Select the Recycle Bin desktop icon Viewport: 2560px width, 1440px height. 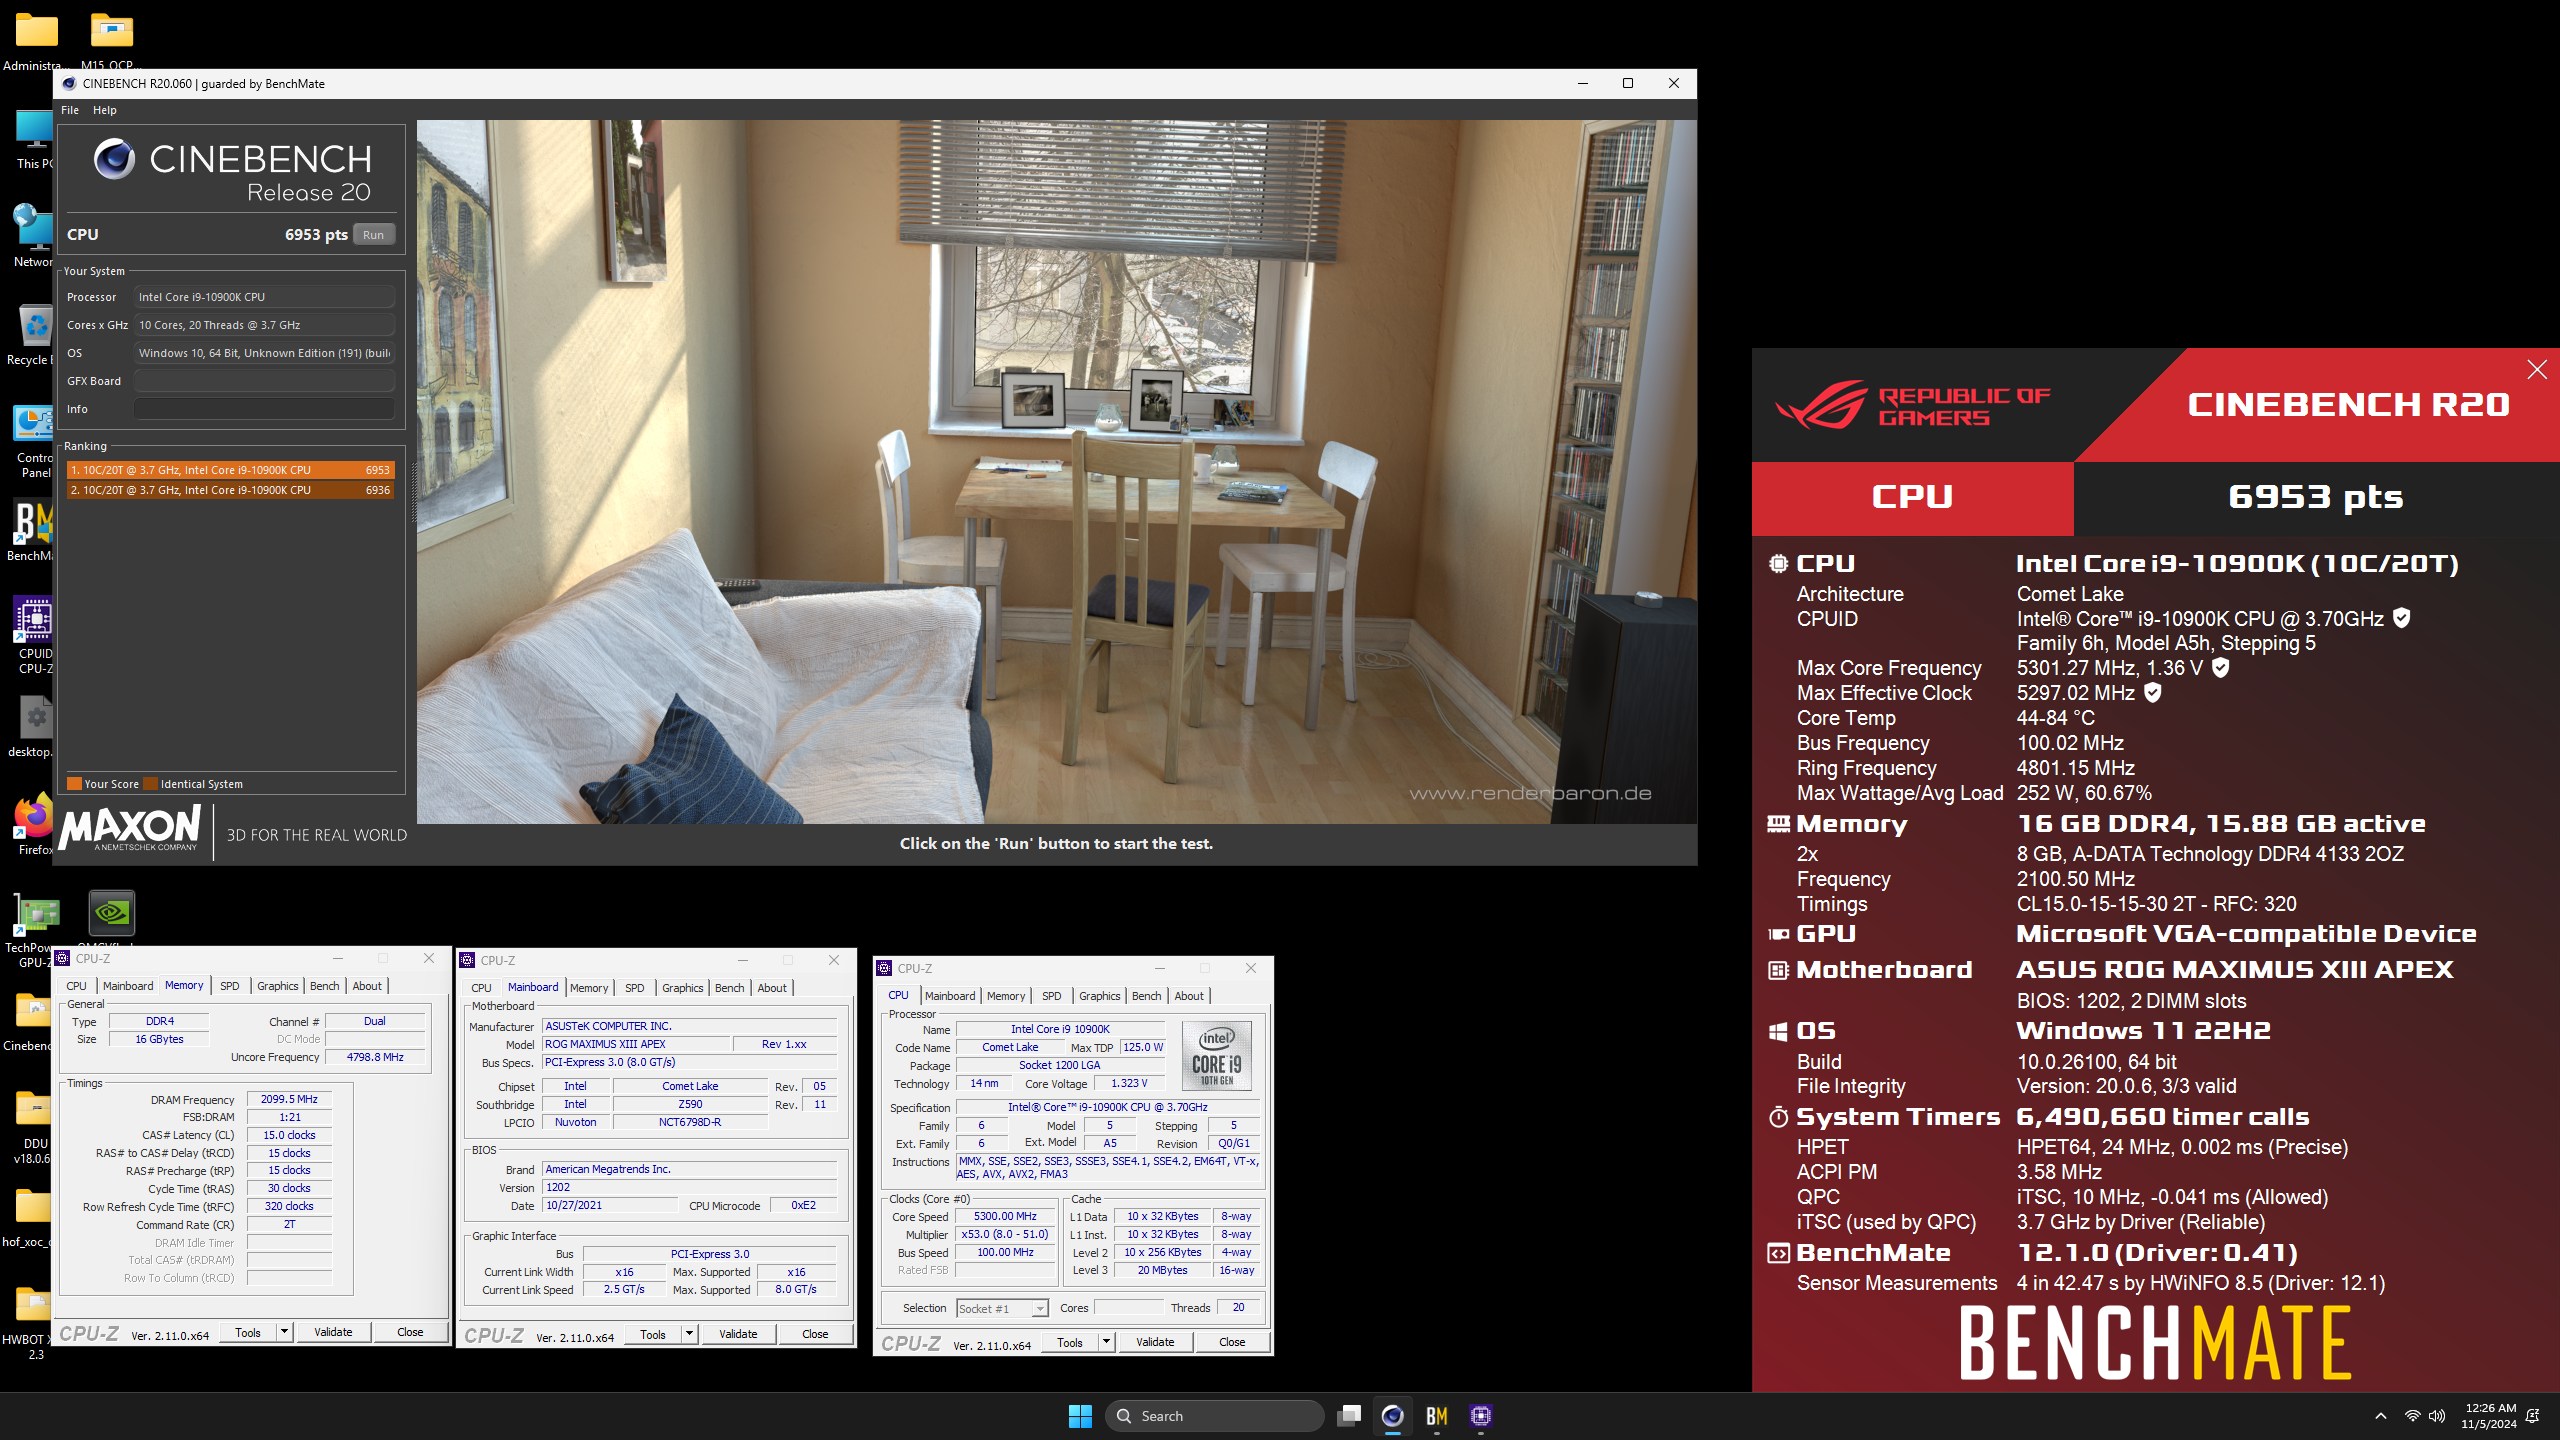pyautogui.click(x=30, y=334)
